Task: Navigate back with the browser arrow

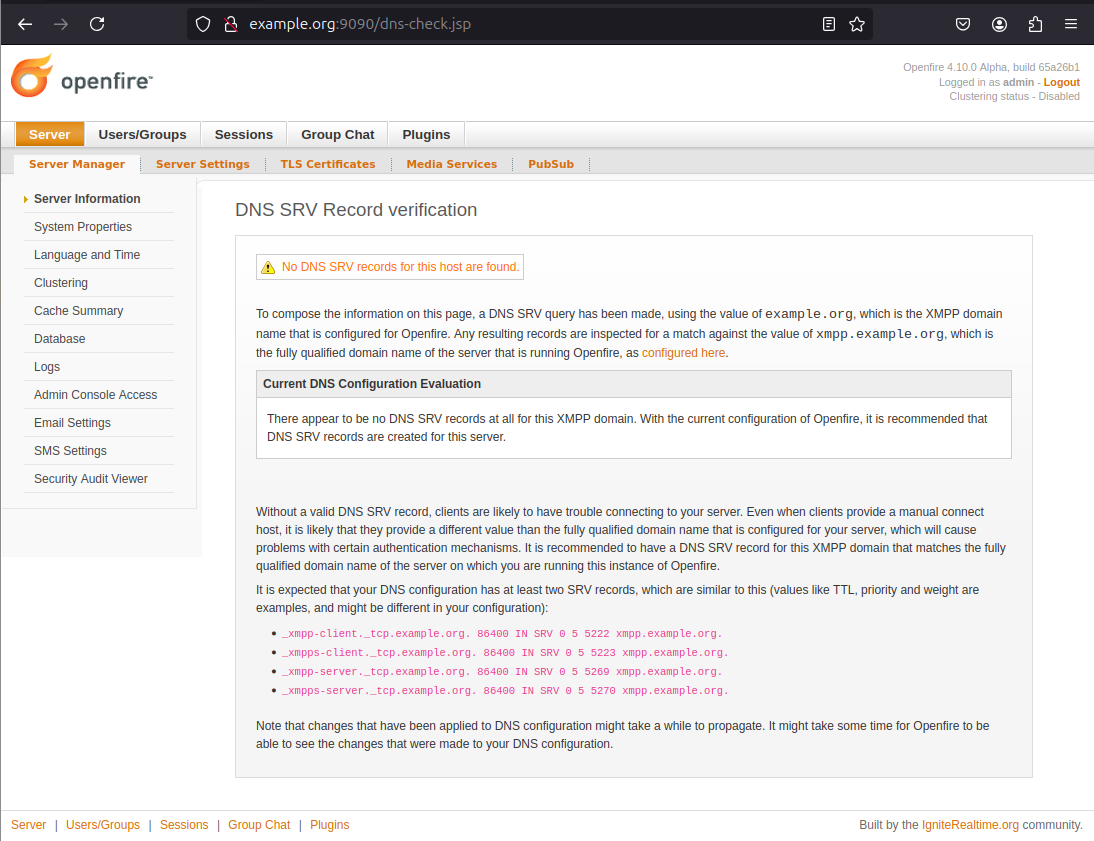Action: (x=24, y=23)
